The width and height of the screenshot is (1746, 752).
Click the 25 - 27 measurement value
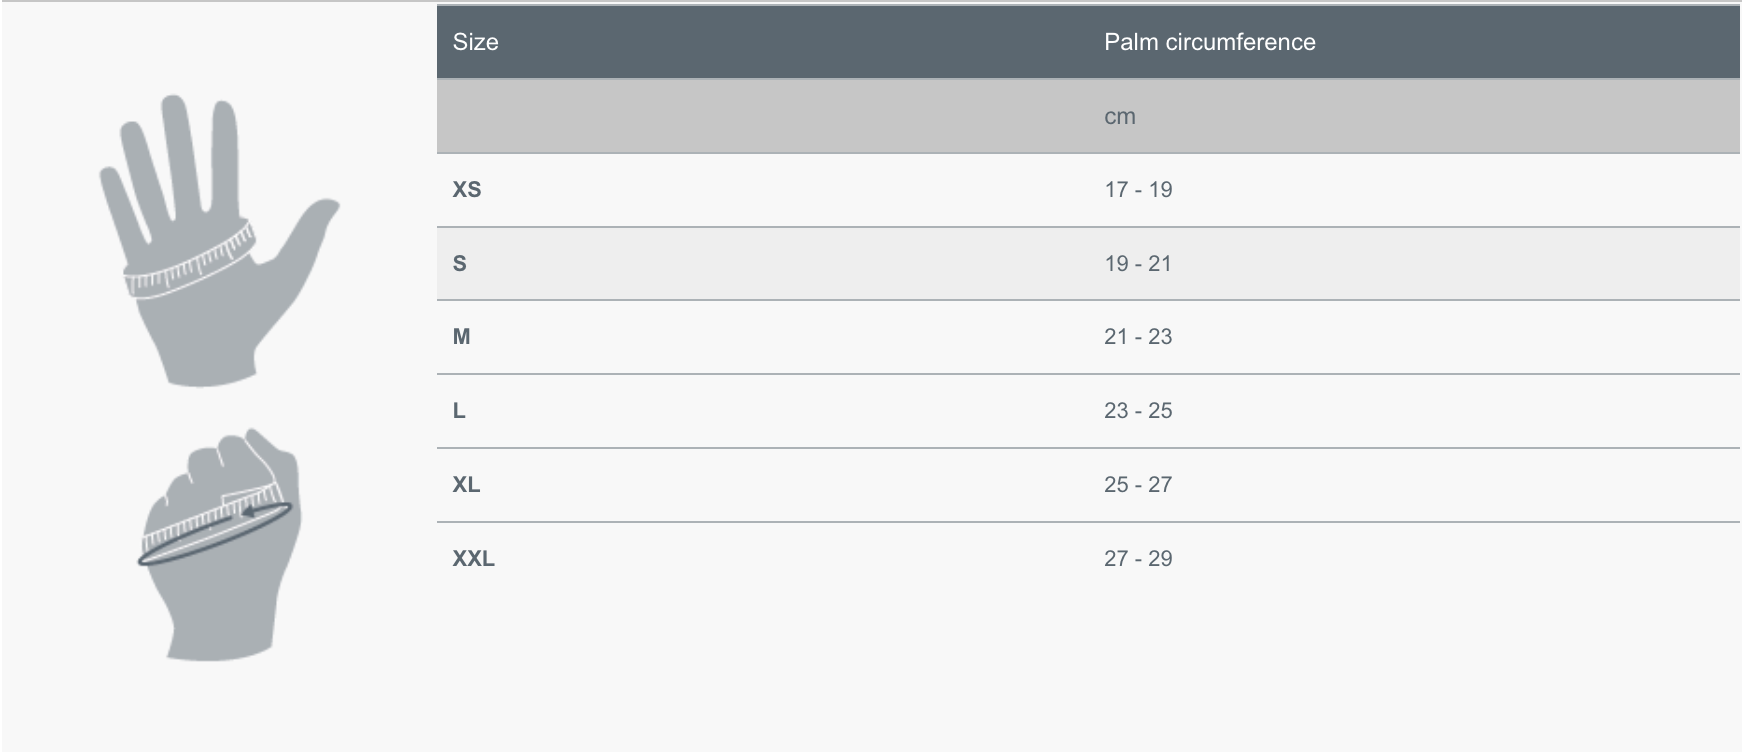tap(1138, 485)
